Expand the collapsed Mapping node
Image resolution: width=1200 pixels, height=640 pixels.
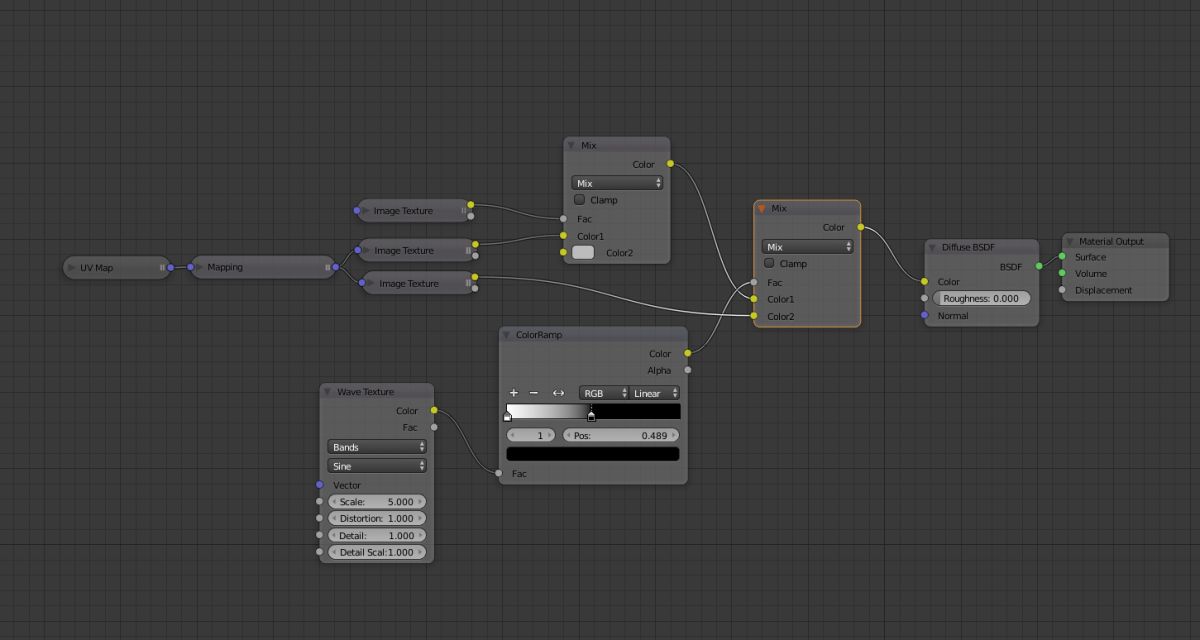tap(199, 268)
